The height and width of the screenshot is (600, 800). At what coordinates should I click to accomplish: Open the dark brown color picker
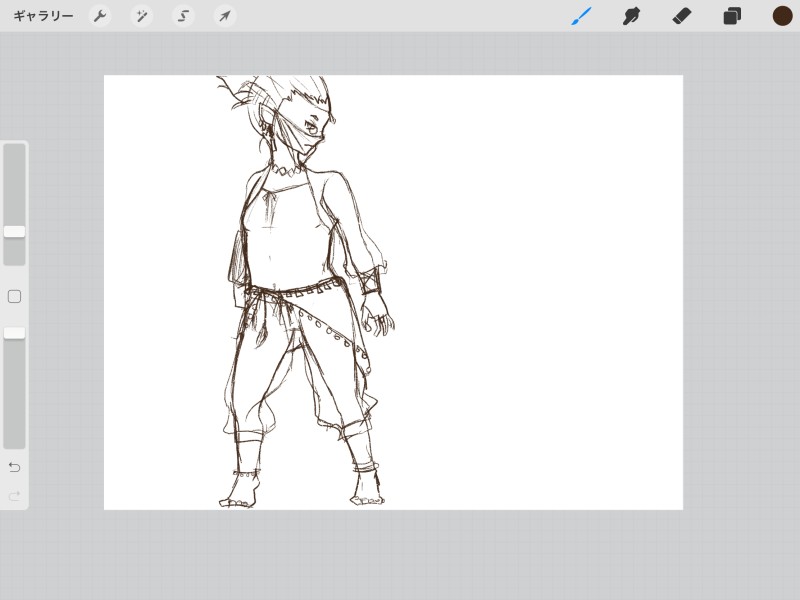(782, 16)
